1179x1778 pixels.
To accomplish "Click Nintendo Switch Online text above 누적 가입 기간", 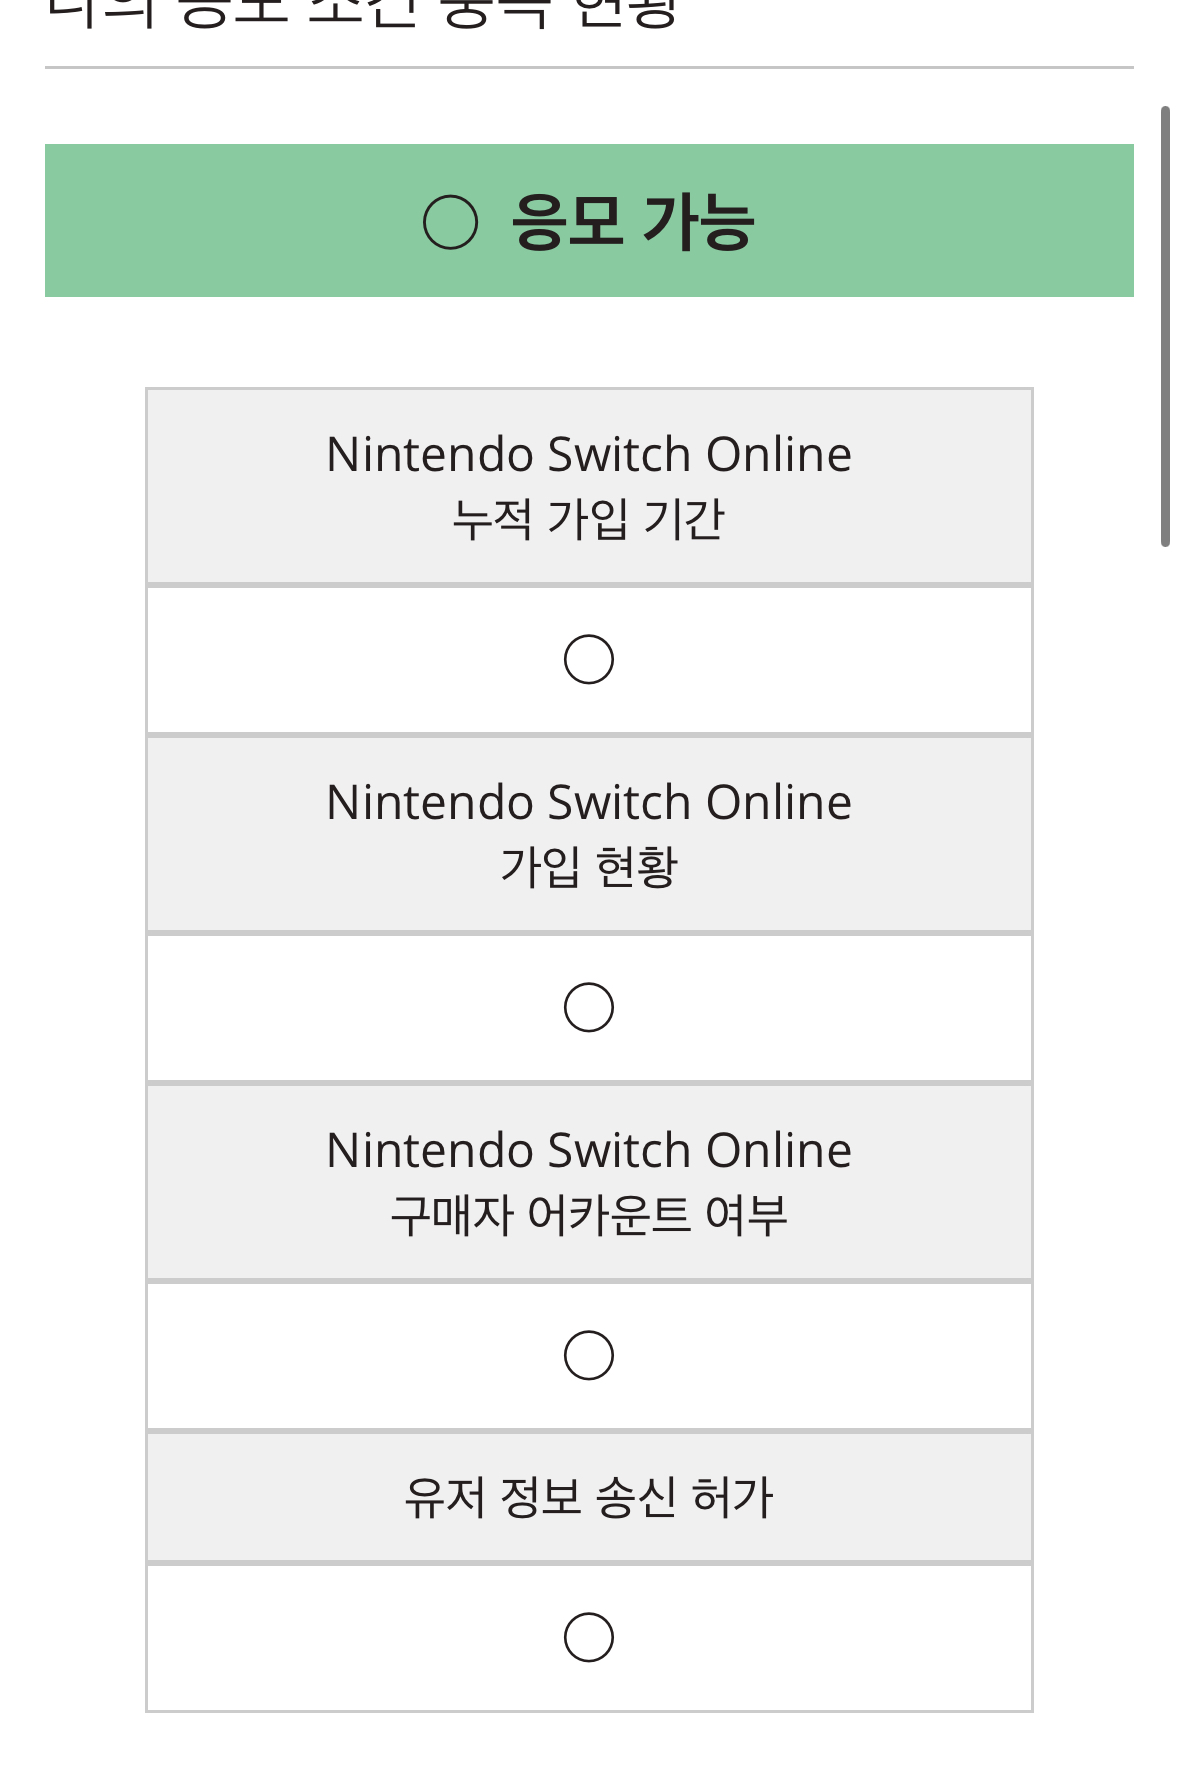I will pos(588,455).
